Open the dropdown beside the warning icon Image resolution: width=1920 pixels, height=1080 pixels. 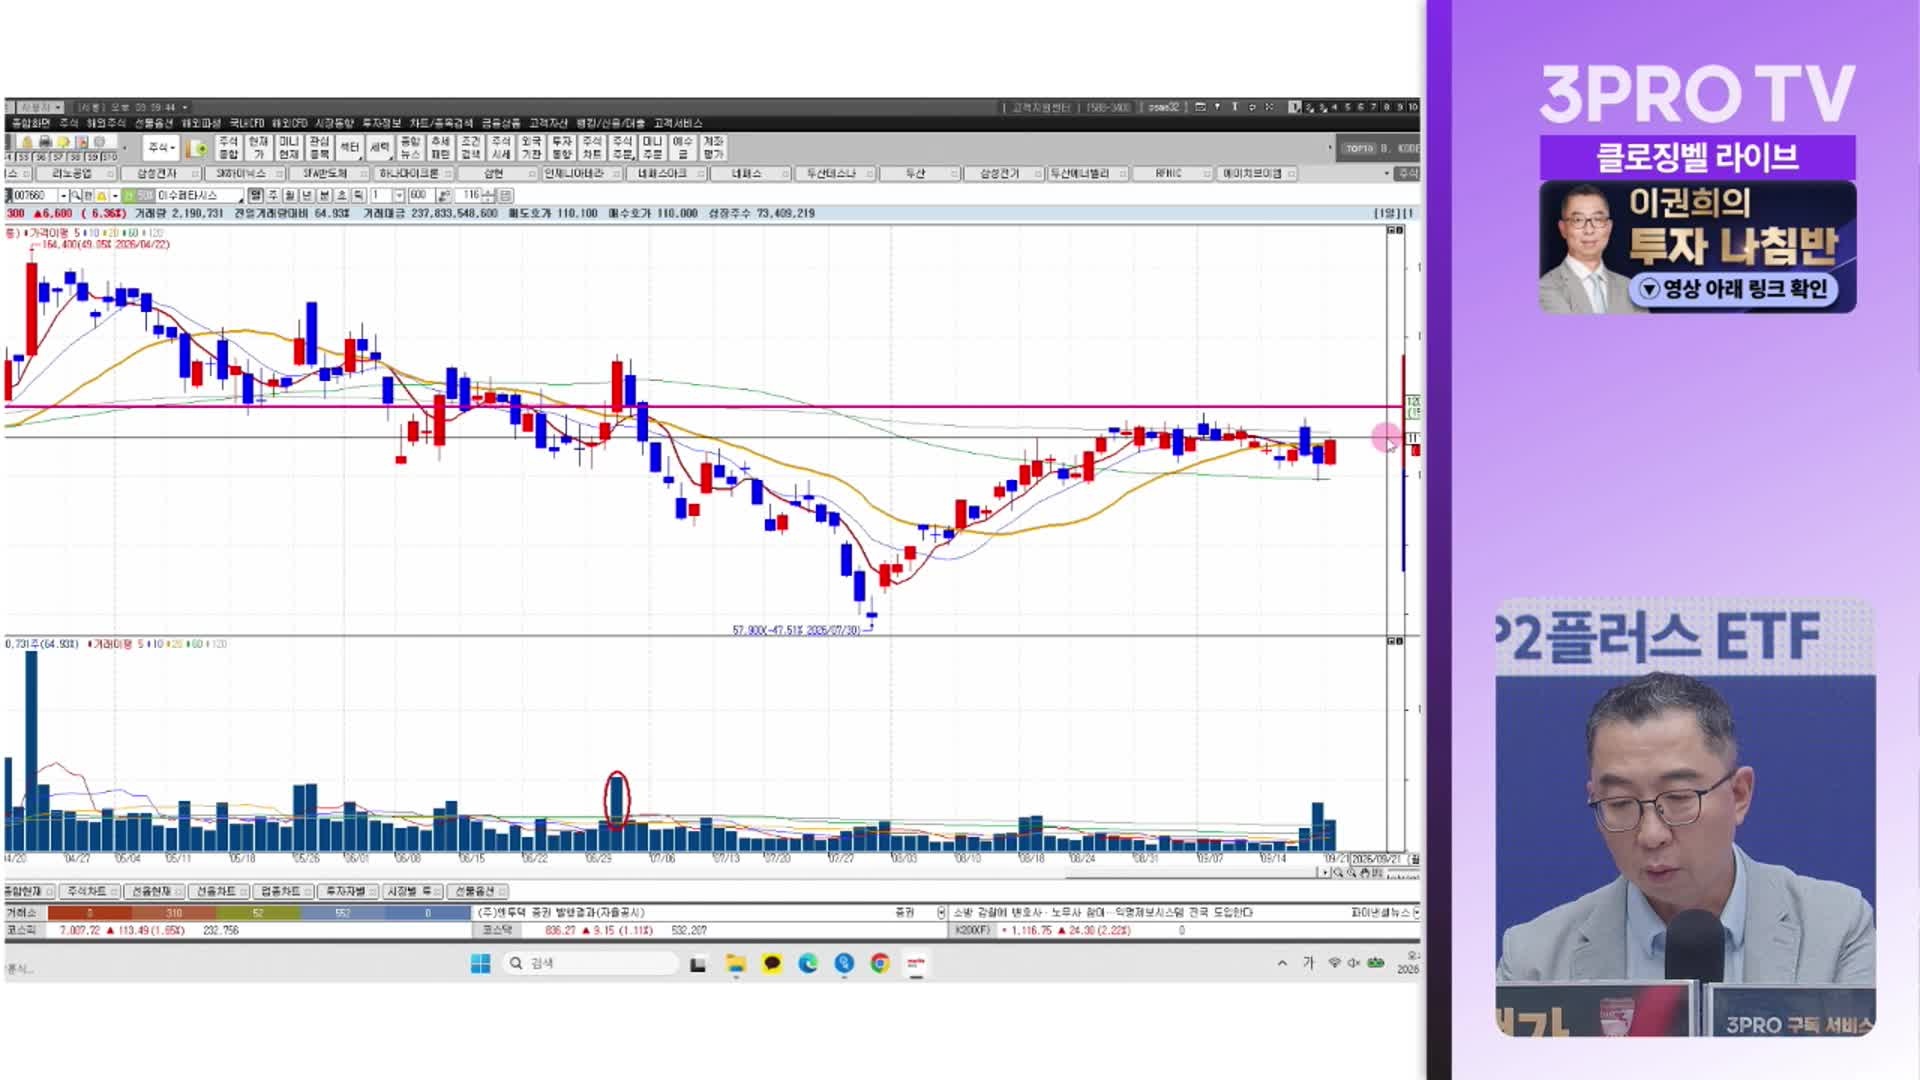coord(115,195)
